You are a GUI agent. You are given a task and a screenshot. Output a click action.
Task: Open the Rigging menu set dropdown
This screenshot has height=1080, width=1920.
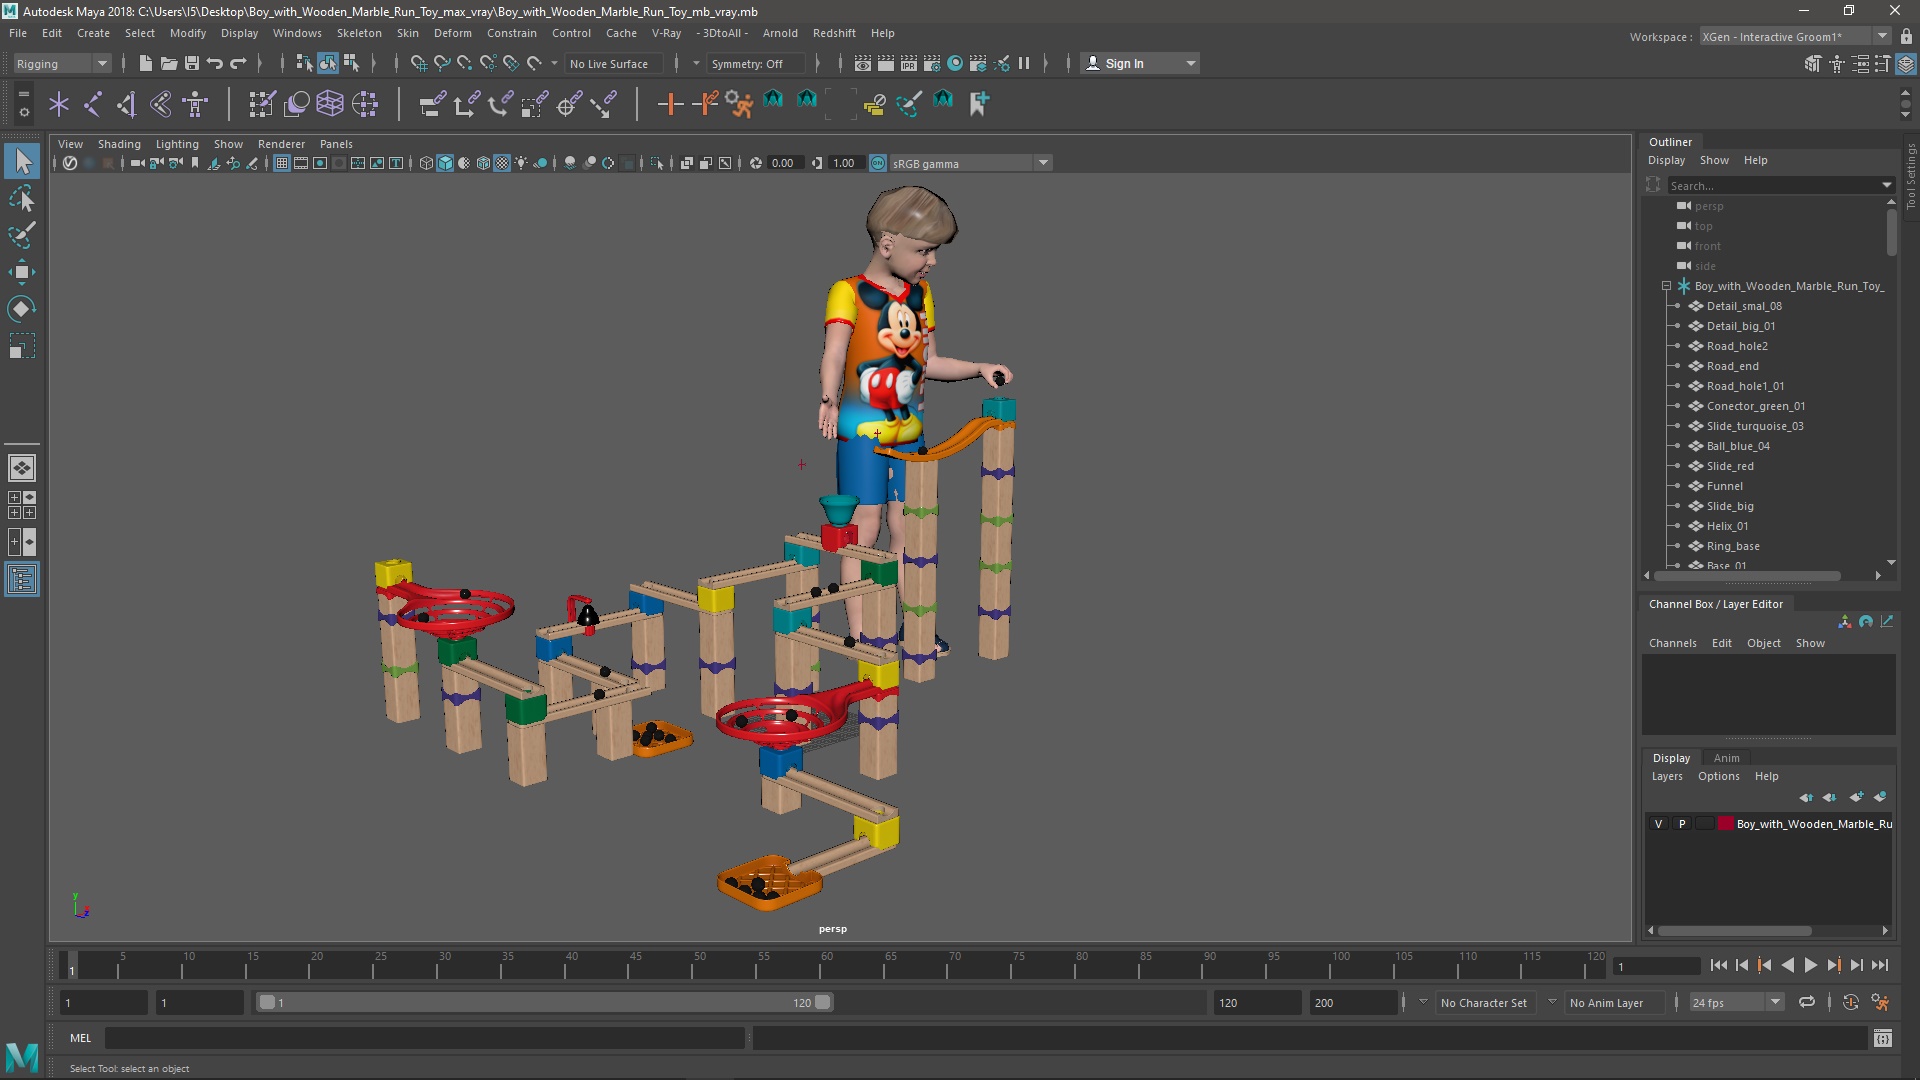click(62, 63)
